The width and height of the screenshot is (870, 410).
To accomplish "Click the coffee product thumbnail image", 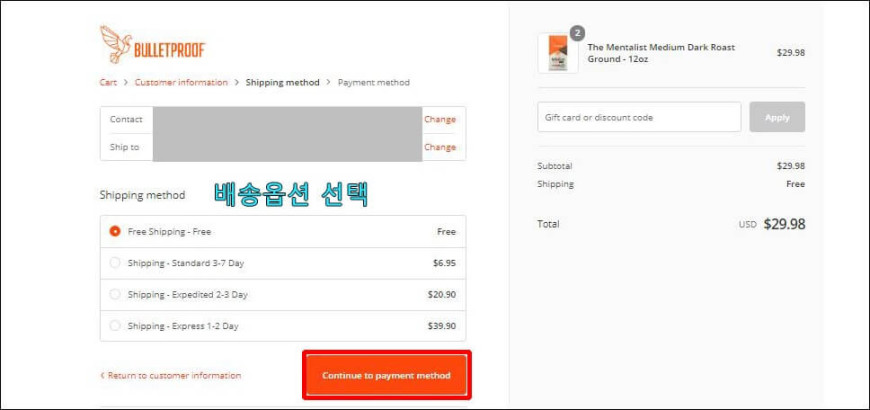I will (557, 53).
